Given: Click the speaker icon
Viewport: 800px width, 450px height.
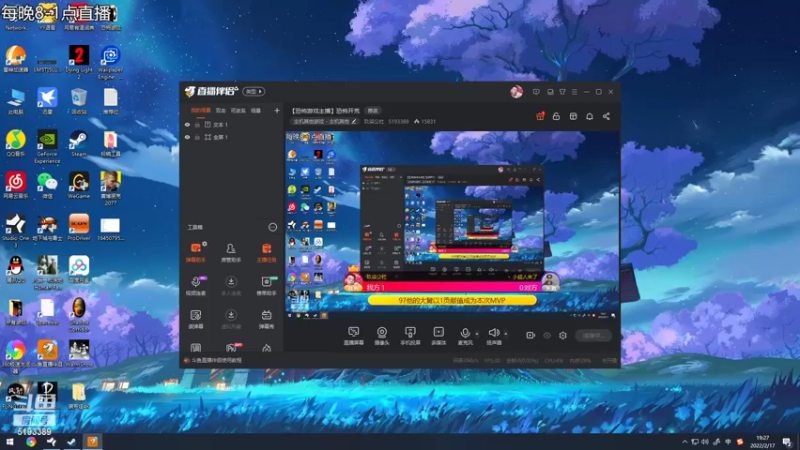Looking at the screenshot, I should (x=493, y=333).
